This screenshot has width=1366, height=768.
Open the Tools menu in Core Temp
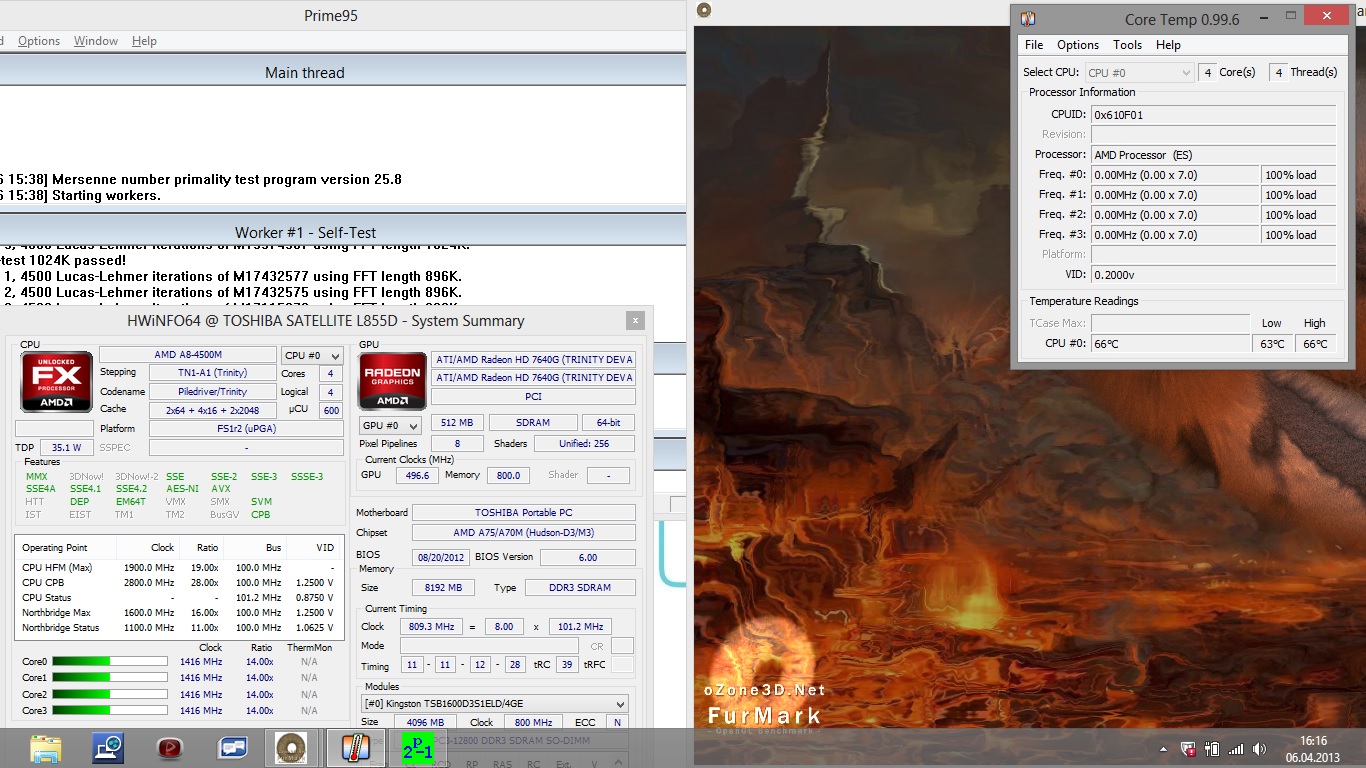click(1127, 45)
